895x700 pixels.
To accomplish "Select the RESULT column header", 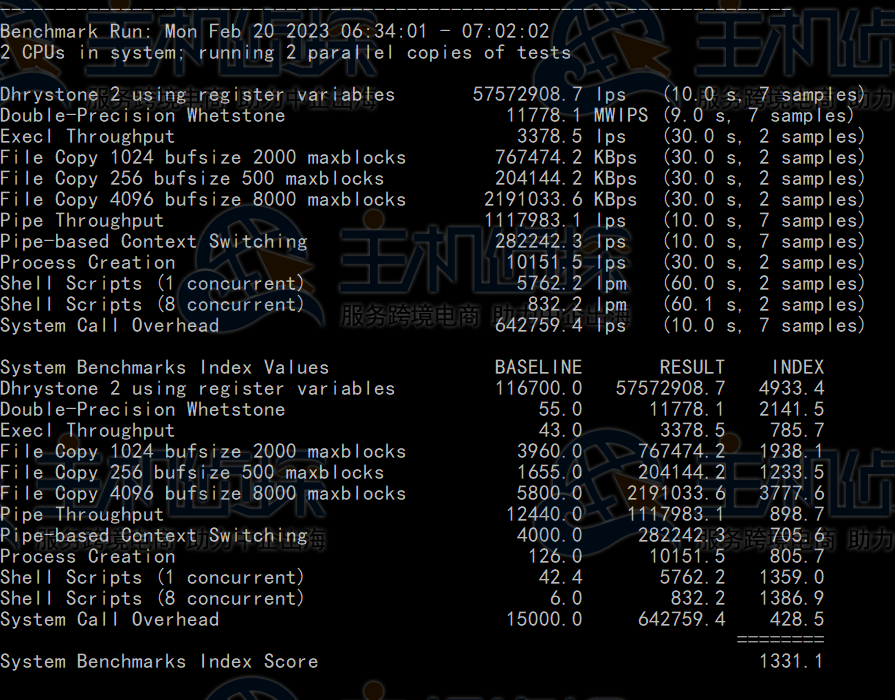I will click(692, 367).
